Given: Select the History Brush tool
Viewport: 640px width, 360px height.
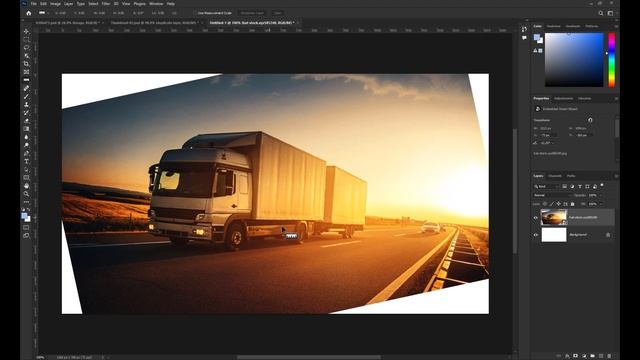Looking at the screenshot, I should point(27,113).
